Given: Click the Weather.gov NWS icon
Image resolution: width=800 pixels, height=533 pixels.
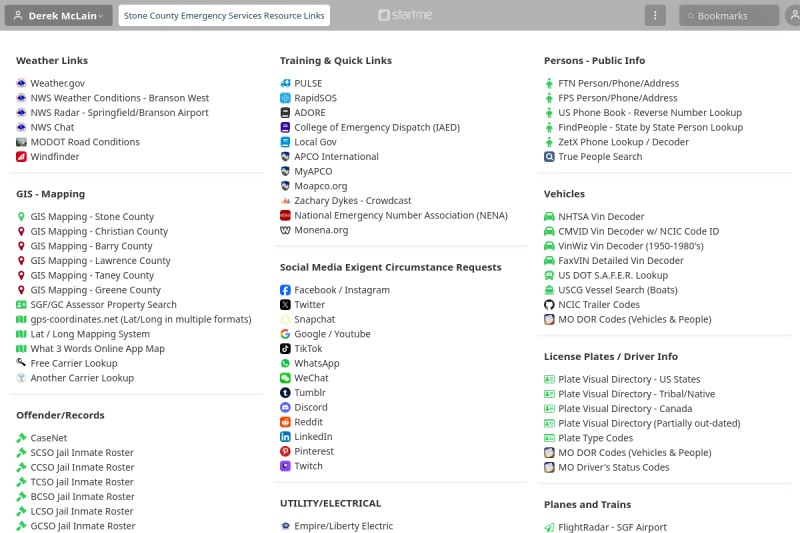Looking at the screenshot, I should pos(21,83).
